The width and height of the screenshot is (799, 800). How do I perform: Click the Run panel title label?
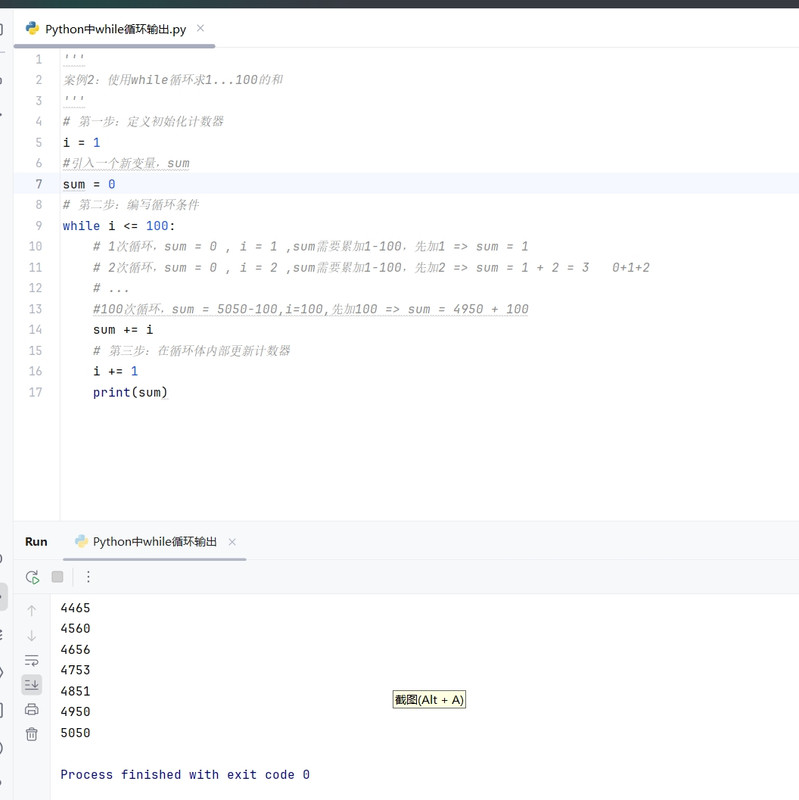click(36, 541)
